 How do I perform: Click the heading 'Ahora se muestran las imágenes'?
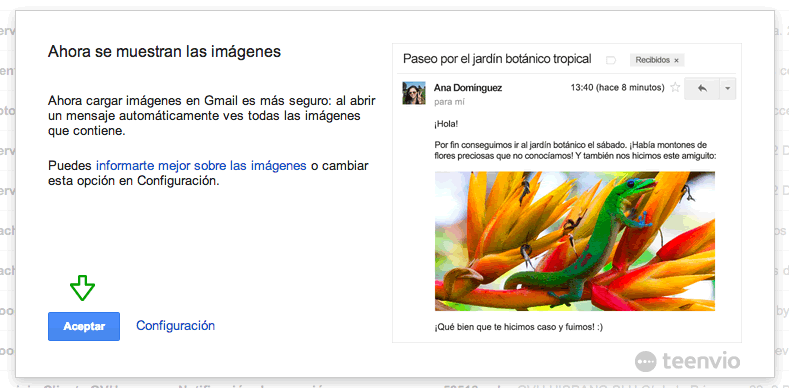tap(164, 51)
